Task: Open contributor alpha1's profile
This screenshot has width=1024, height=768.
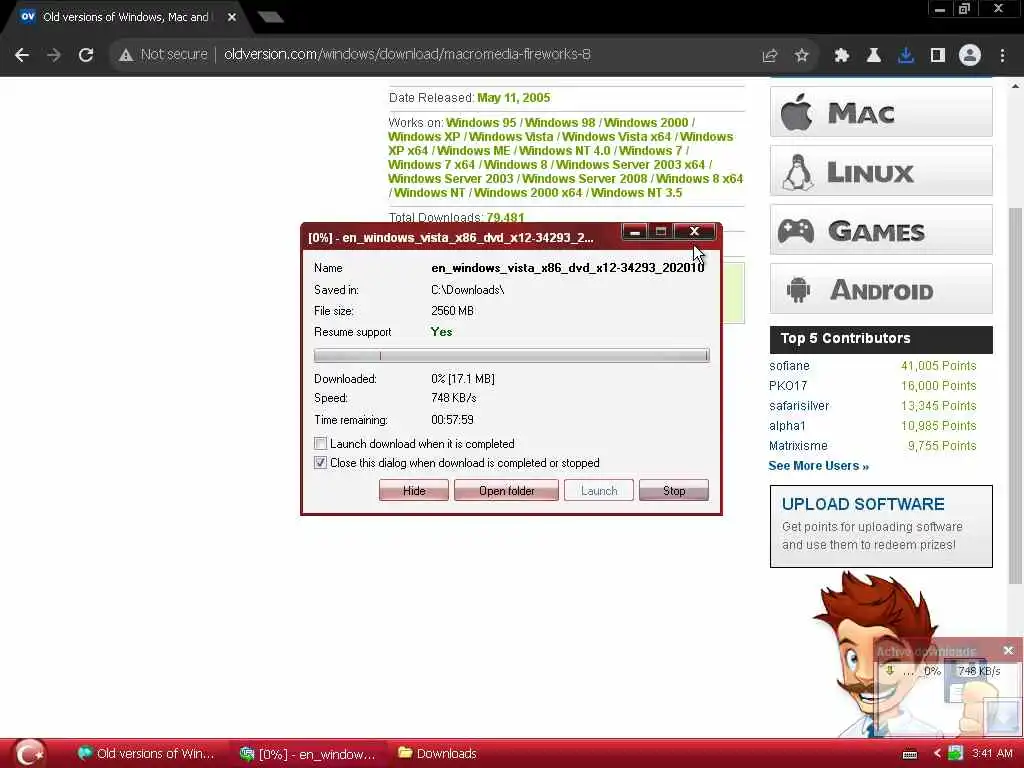Action: [x=787, y=426]
